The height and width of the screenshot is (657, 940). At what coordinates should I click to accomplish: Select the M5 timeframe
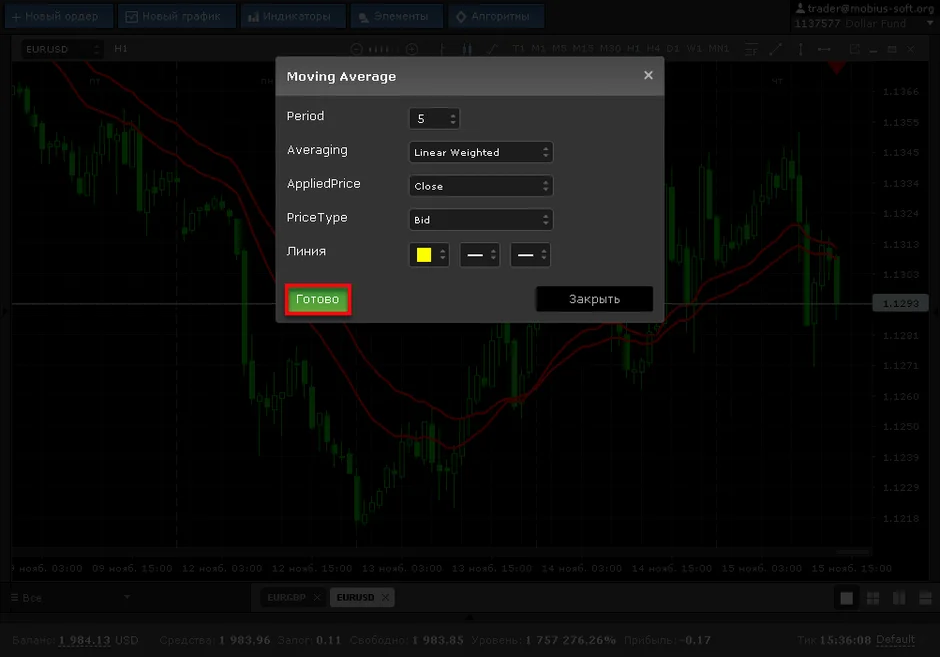[x=559, y=49]
